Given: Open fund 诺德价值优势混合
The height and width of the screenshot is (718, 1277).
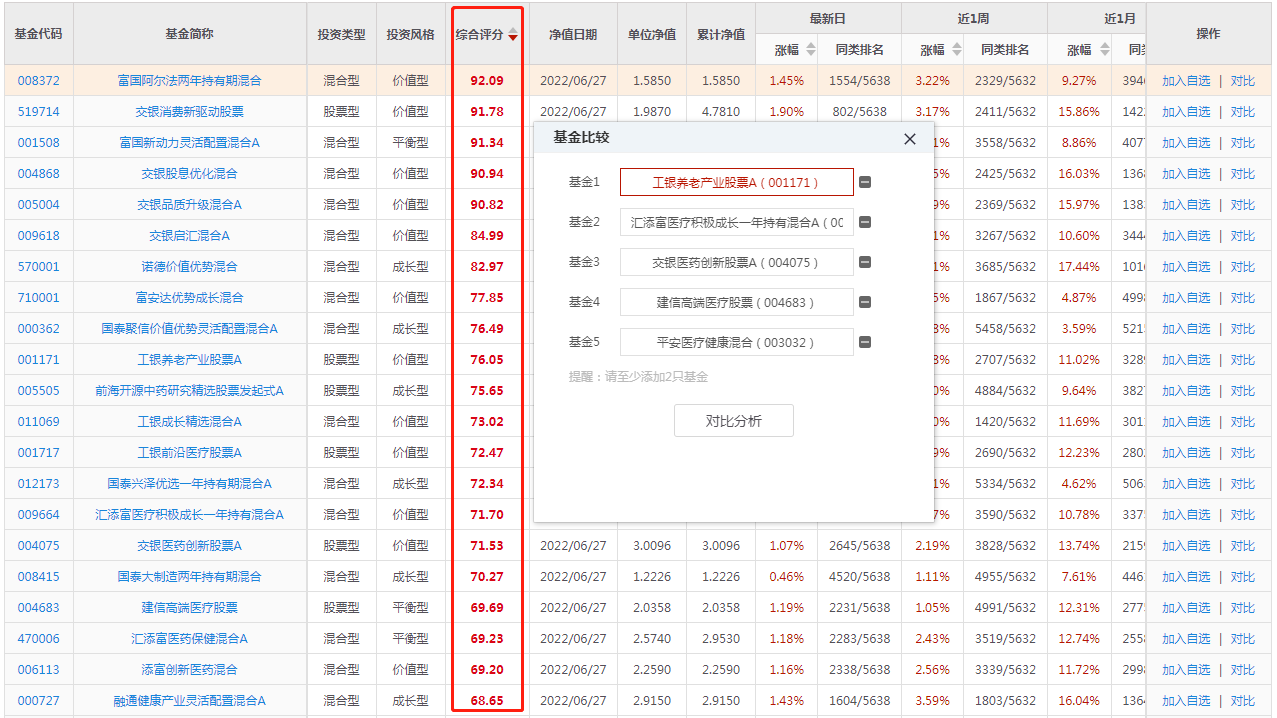Looking at the screenshot, I should 189,267.
